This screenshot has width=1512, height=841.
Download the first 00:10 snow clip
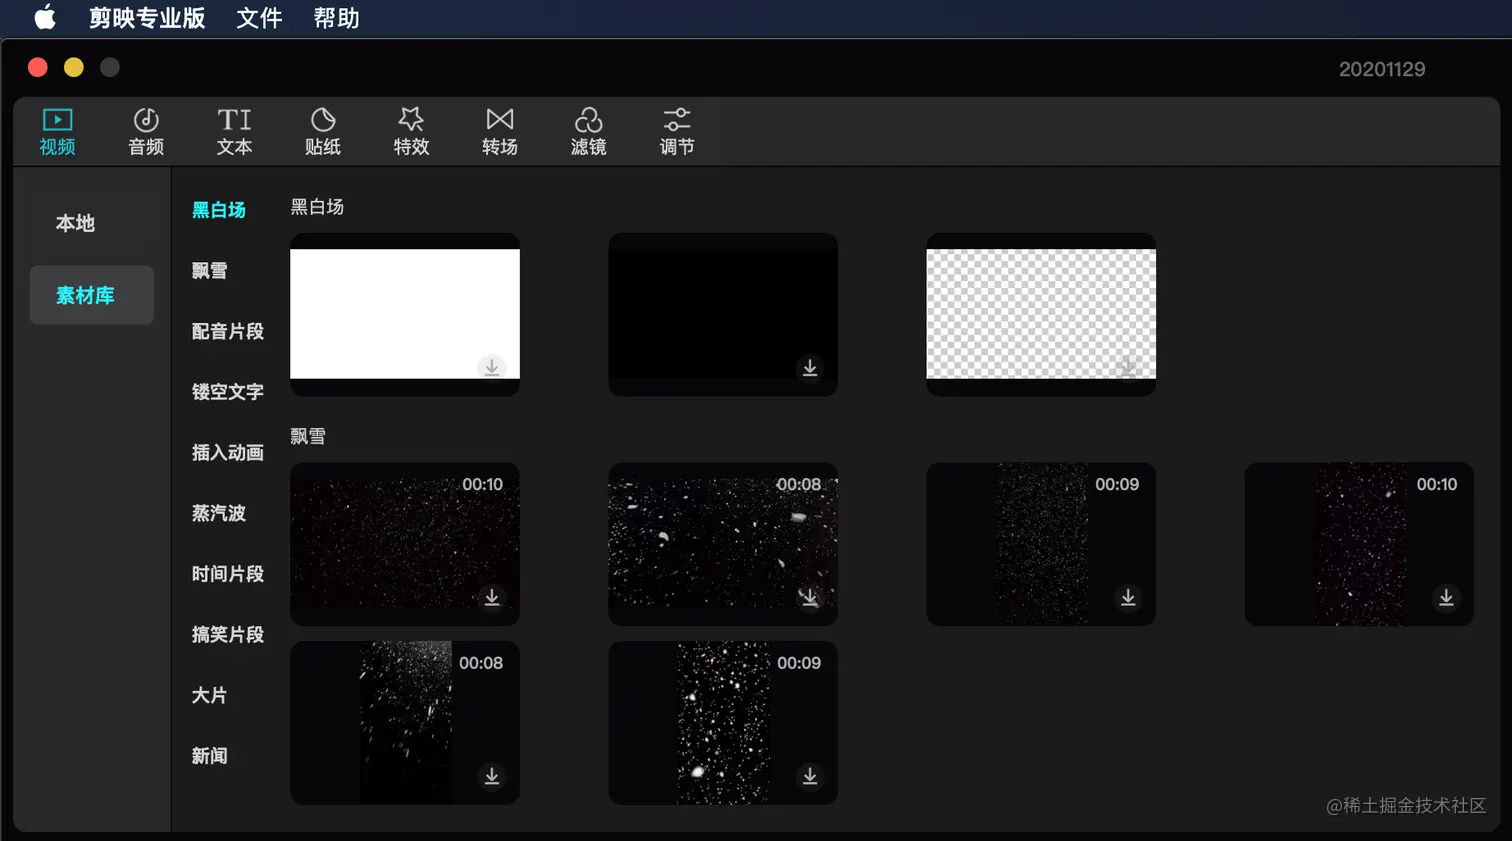pyautogui.click(x=492, y=597)
